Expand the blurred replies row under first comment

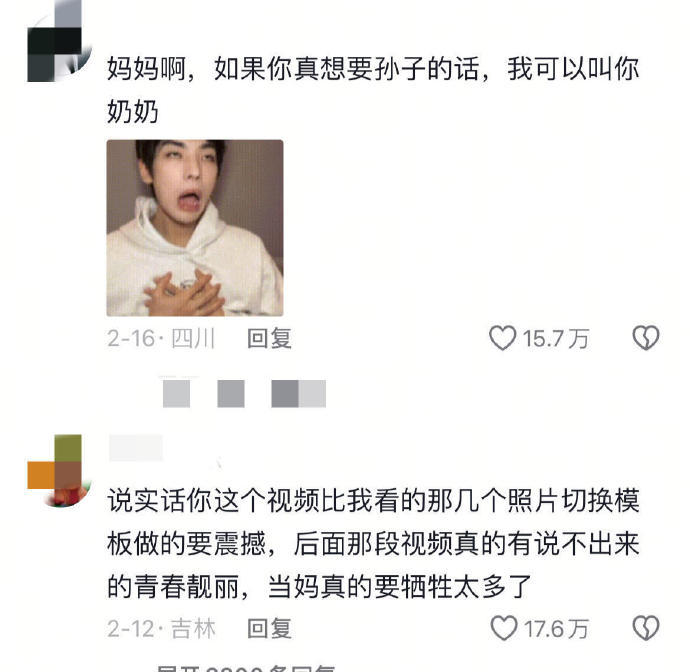tap(244, 393)
